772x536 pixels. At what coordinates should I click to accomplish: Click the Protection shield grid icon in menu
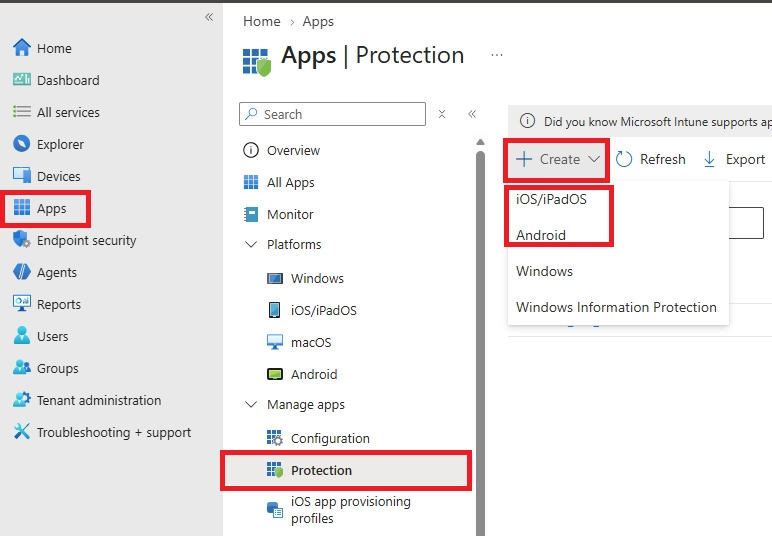point(275,470)
